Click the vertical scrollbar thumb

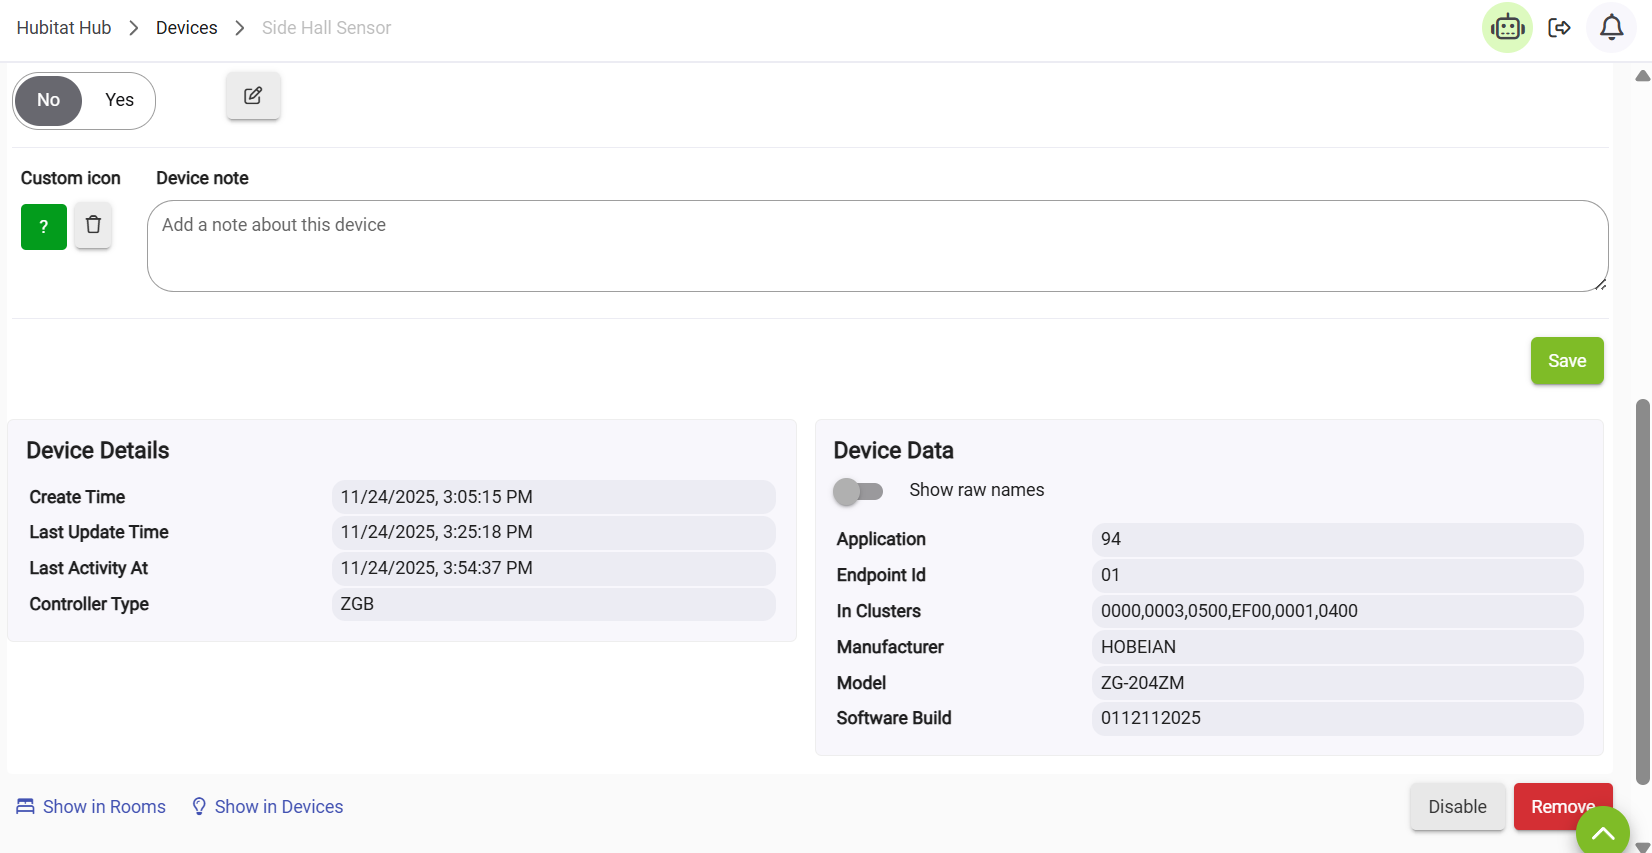[x=1642, y=590]
